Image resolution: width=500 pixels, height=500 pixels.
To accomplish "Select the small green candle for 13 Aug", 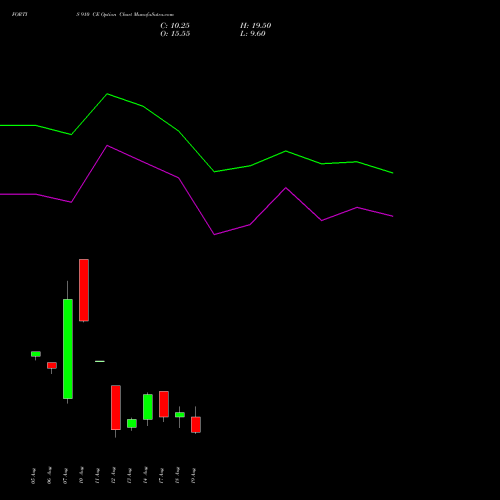I will 132,423.
